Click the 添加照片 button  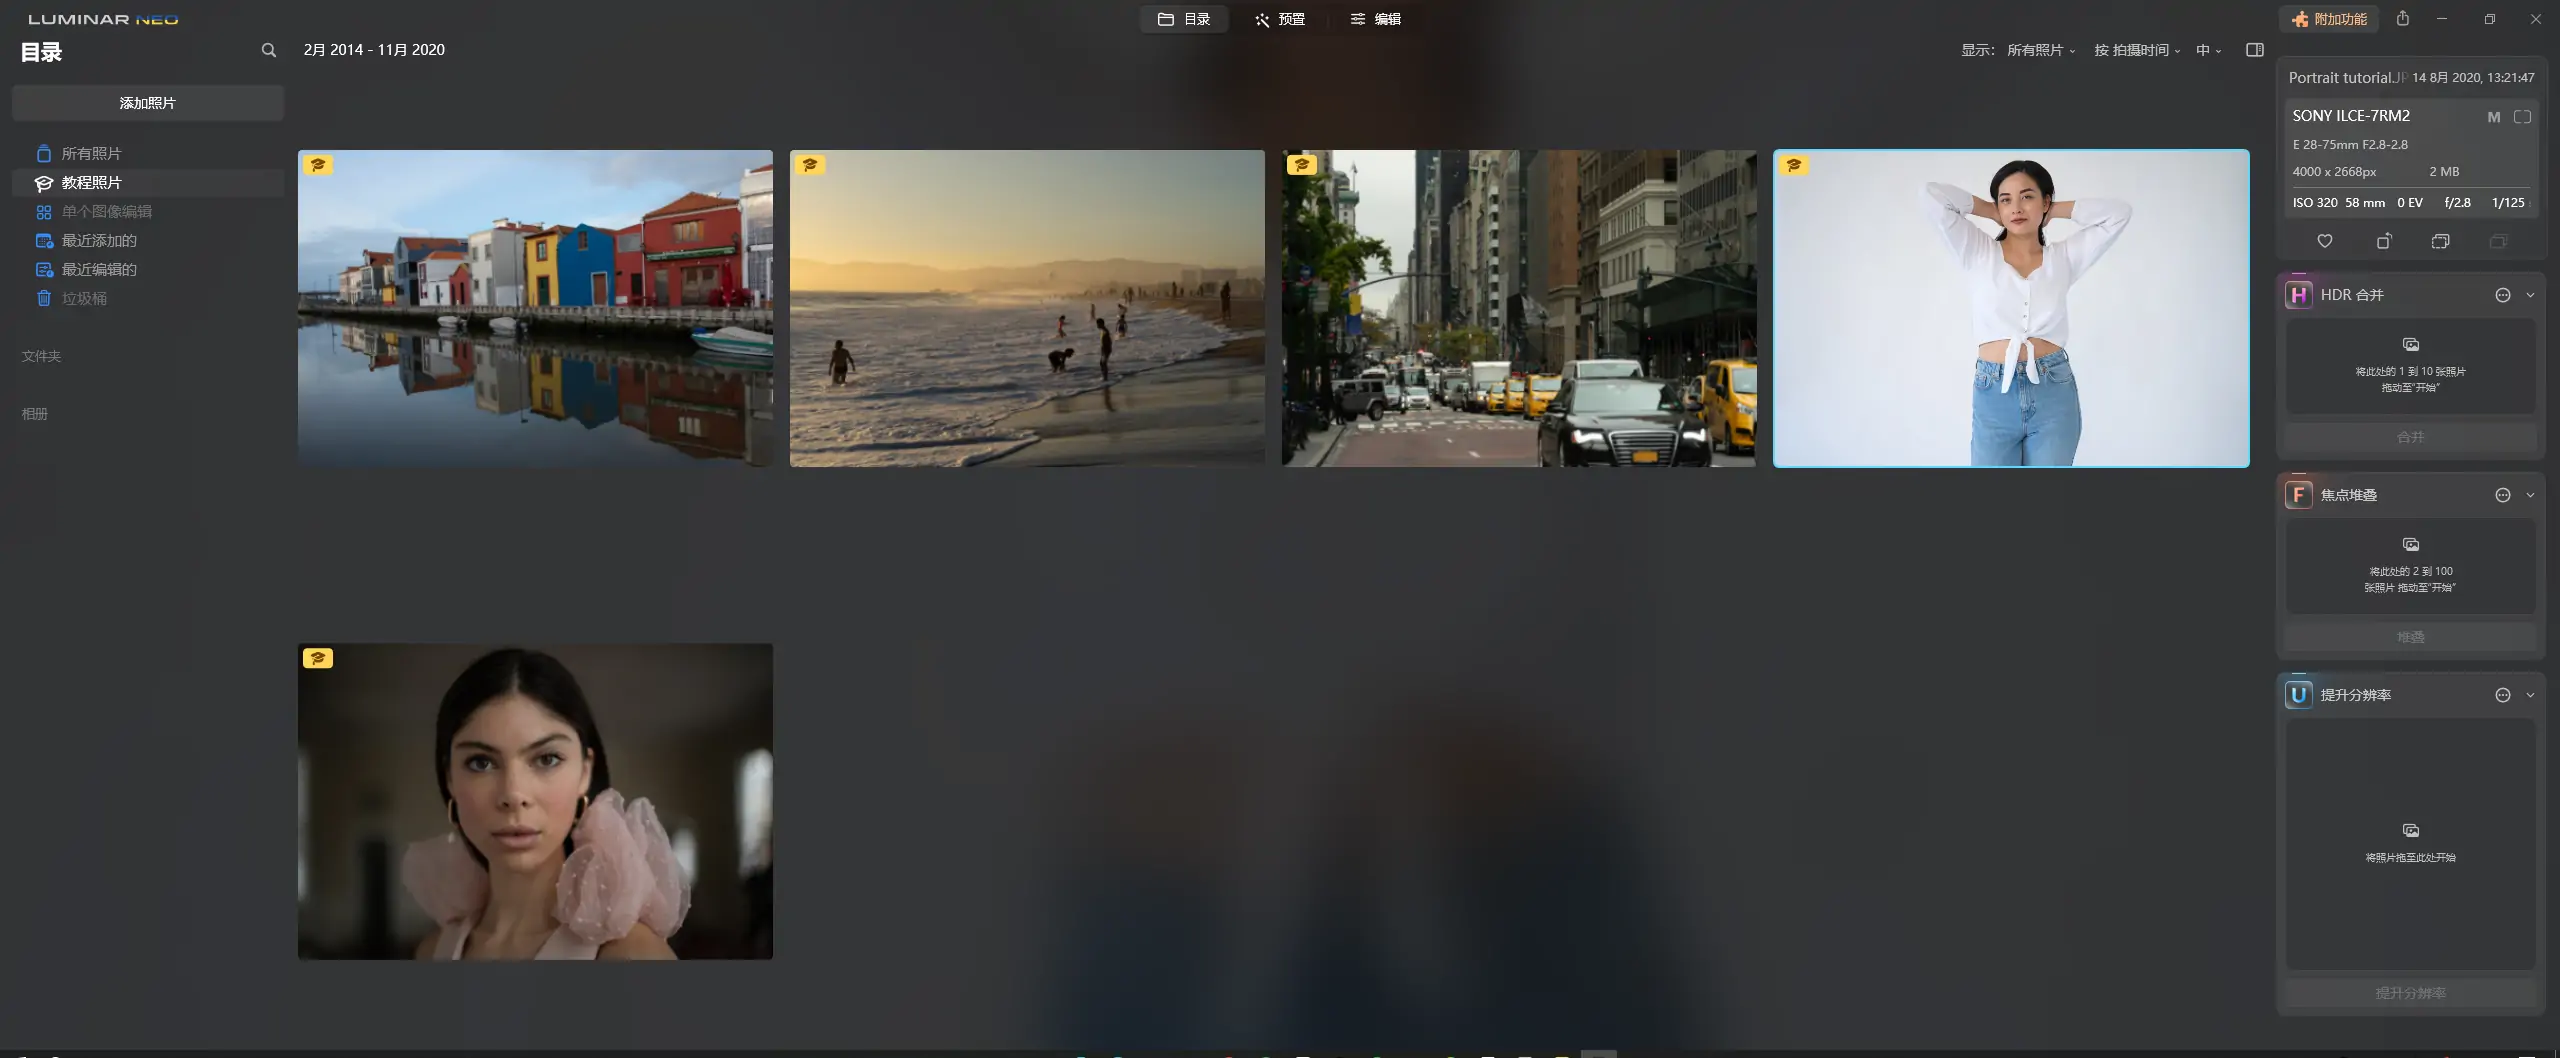click(x=147, y=103)
